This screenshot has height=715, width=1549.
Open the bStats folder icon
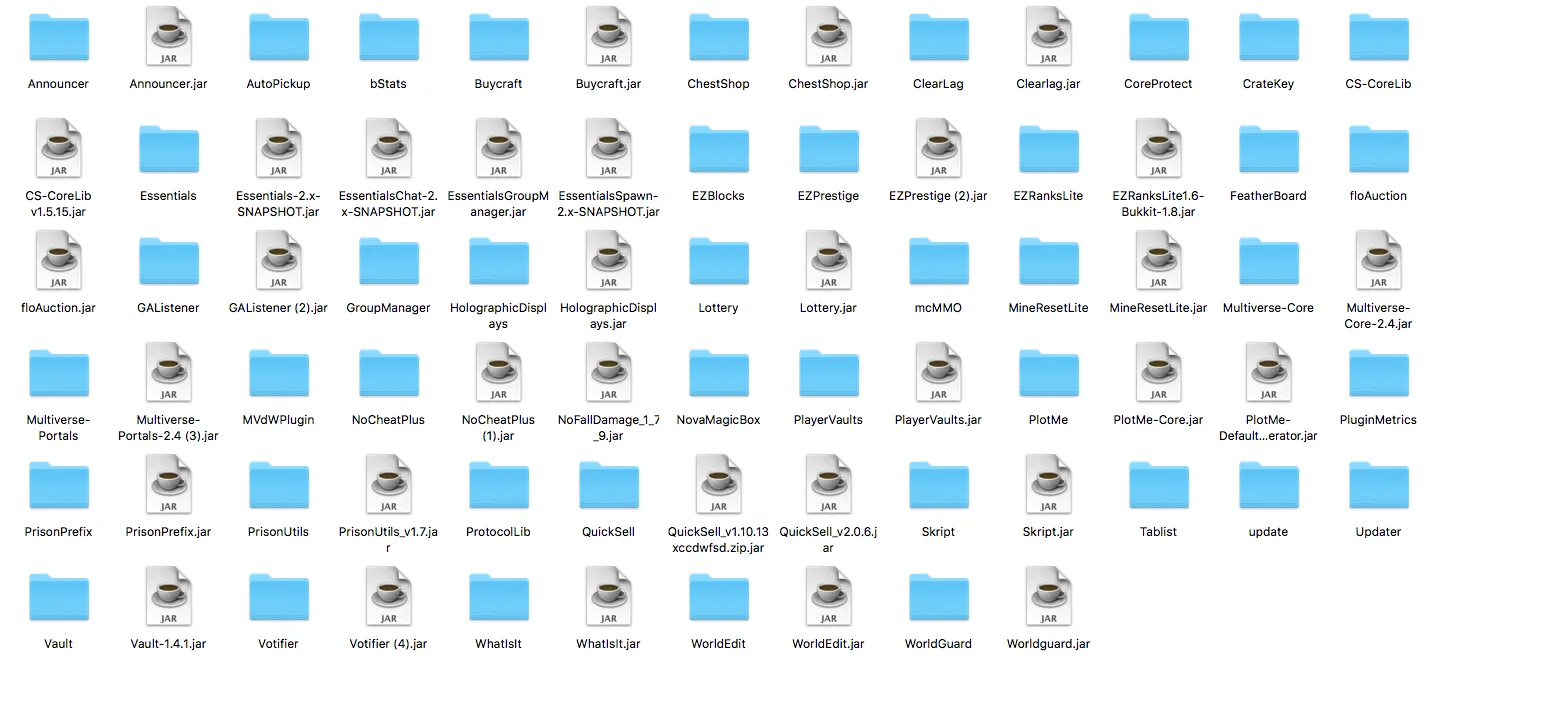(x=388, y=38)
